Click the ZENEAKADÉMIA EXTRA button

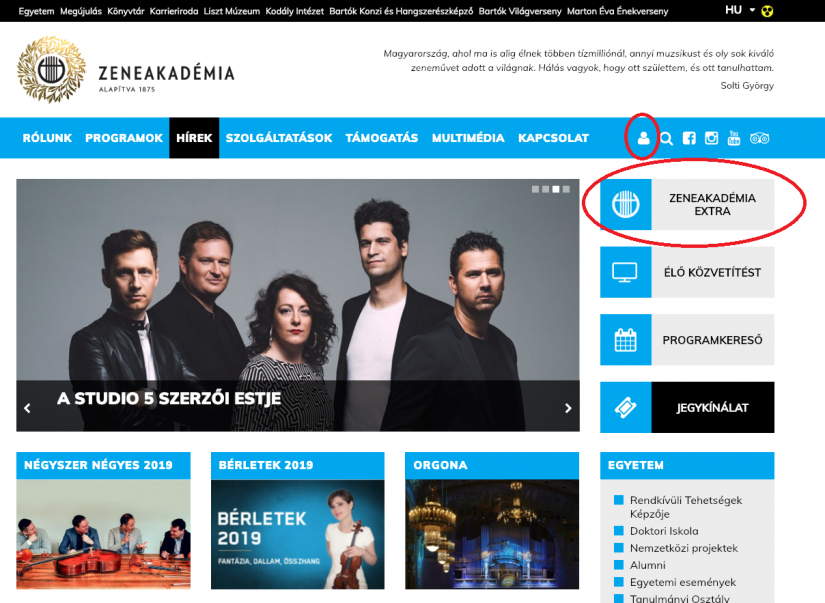coord(687,204)
